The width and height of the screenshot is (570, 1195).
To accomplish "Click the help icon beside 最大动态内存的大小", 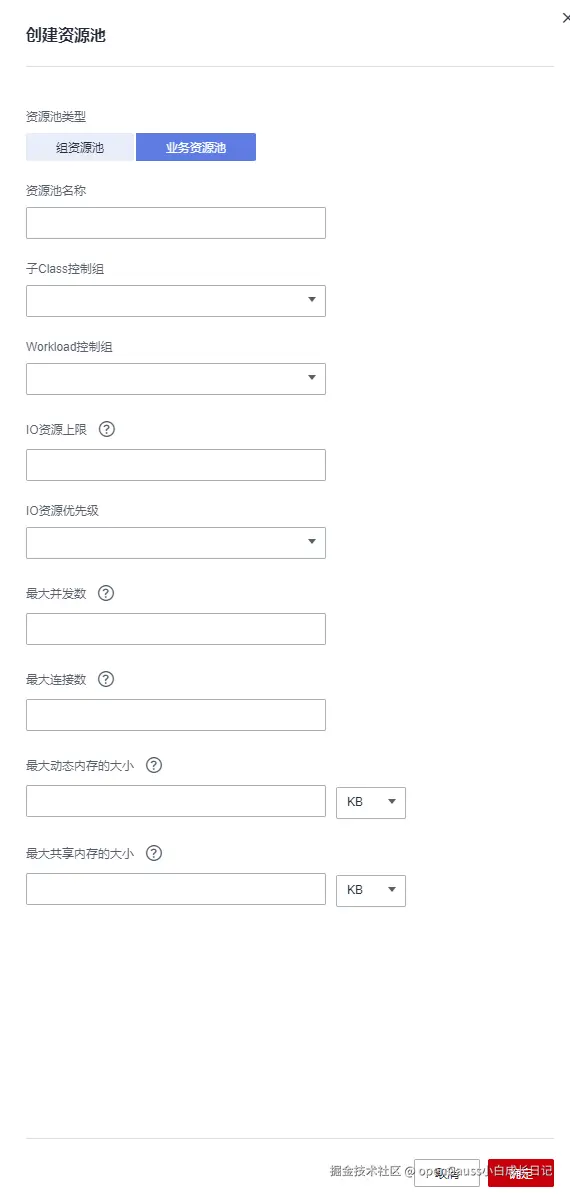I will [154, 766].
